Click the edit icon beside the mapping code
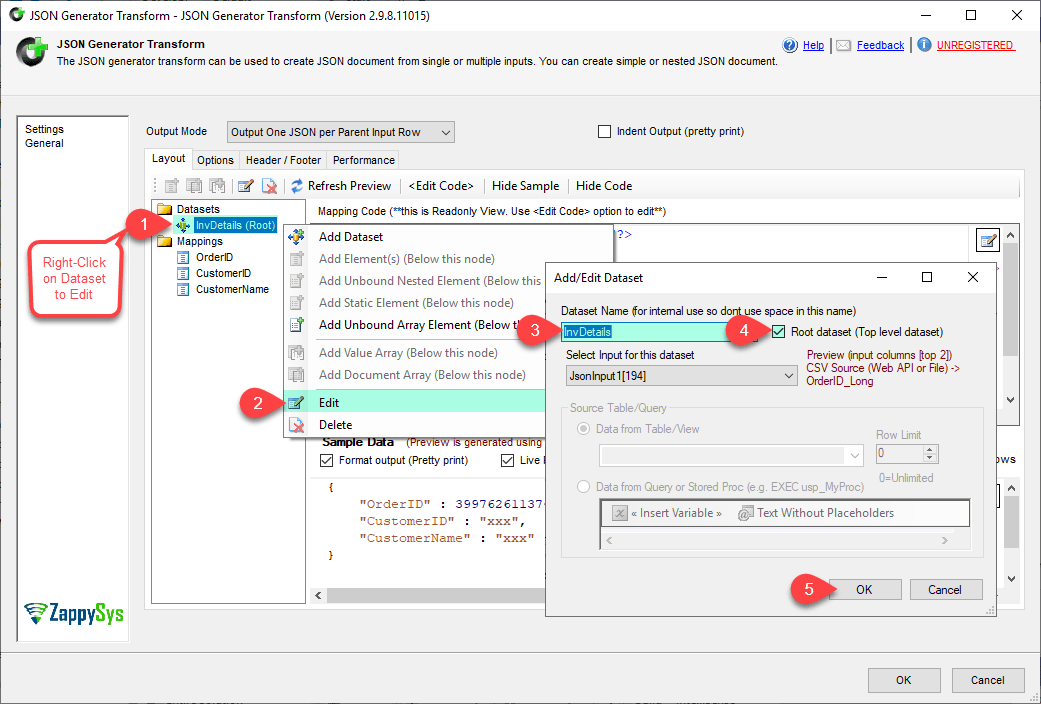This screenshot has height=704, width=1041. tap(987, 240)
